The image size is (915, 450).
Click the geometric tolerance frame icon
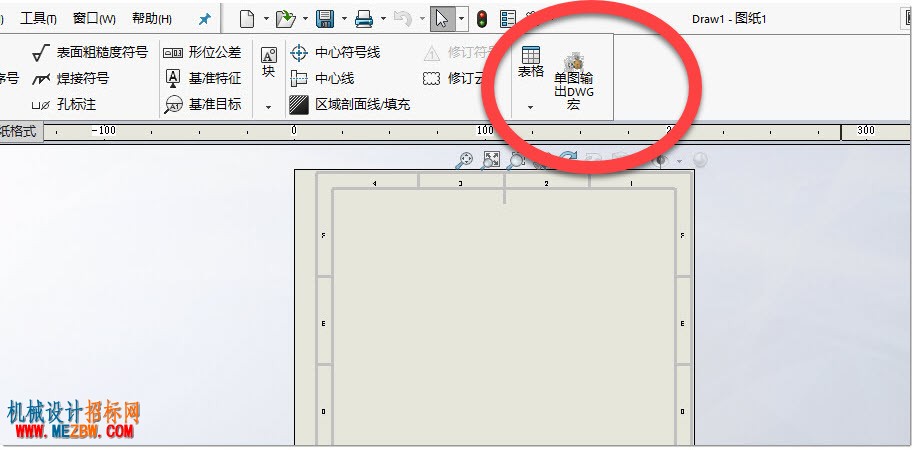pyautogui.click(x=173, y=53)
